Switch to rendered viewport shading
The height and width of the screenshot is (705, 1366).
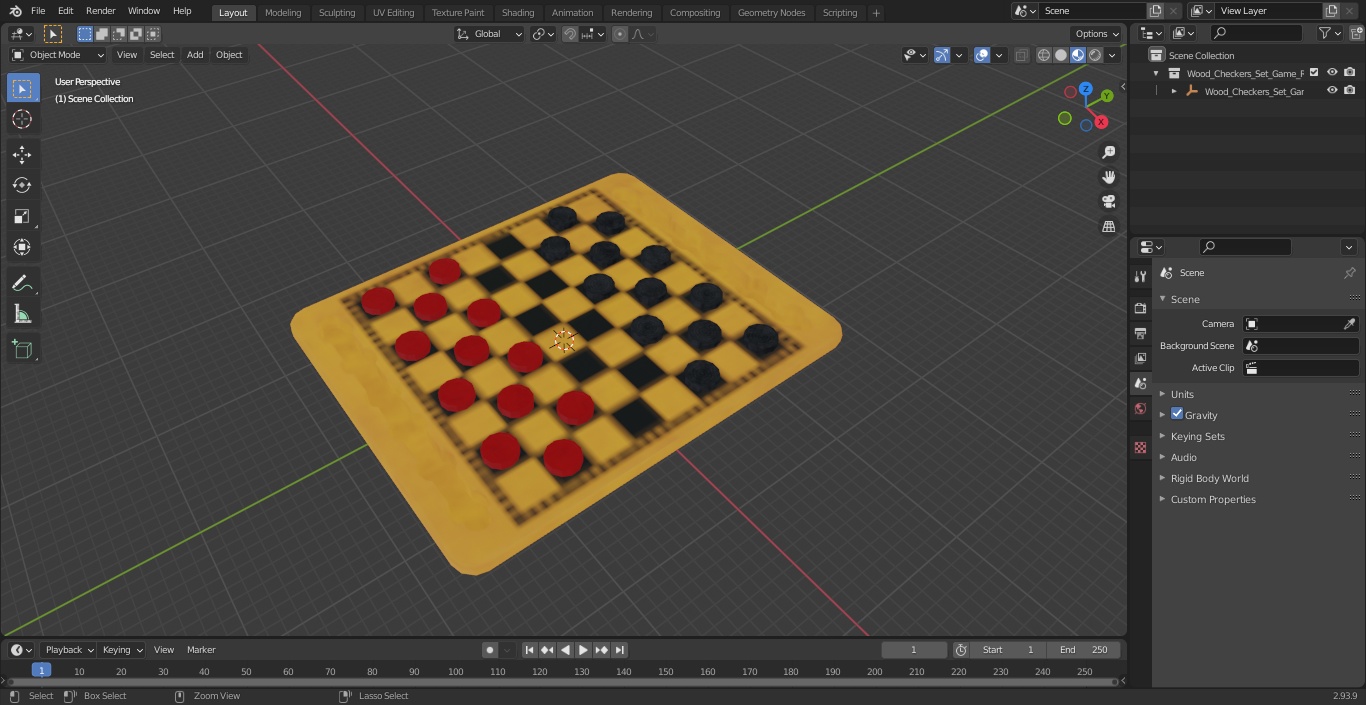(1095, 55)
